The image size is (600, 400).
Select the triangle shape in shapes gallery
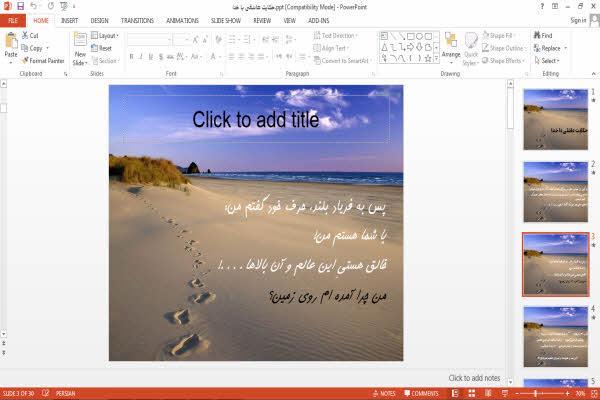tap(384, 47)
